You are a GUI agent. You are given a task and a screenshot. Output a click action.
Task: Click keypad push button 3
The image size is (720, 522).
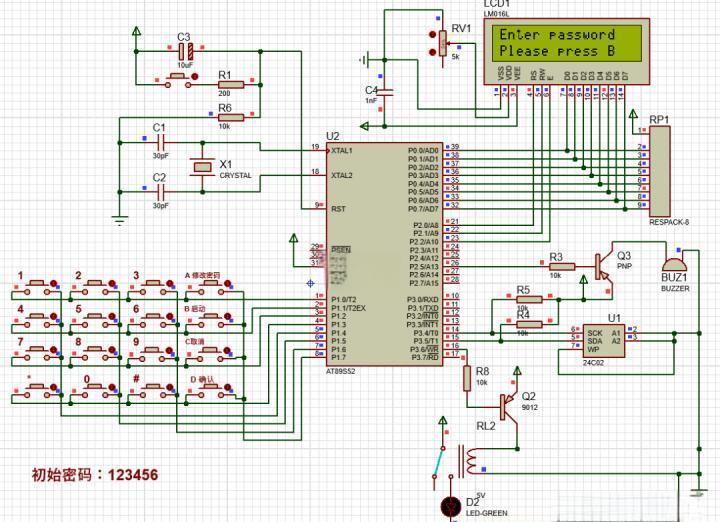pos(153,287)
